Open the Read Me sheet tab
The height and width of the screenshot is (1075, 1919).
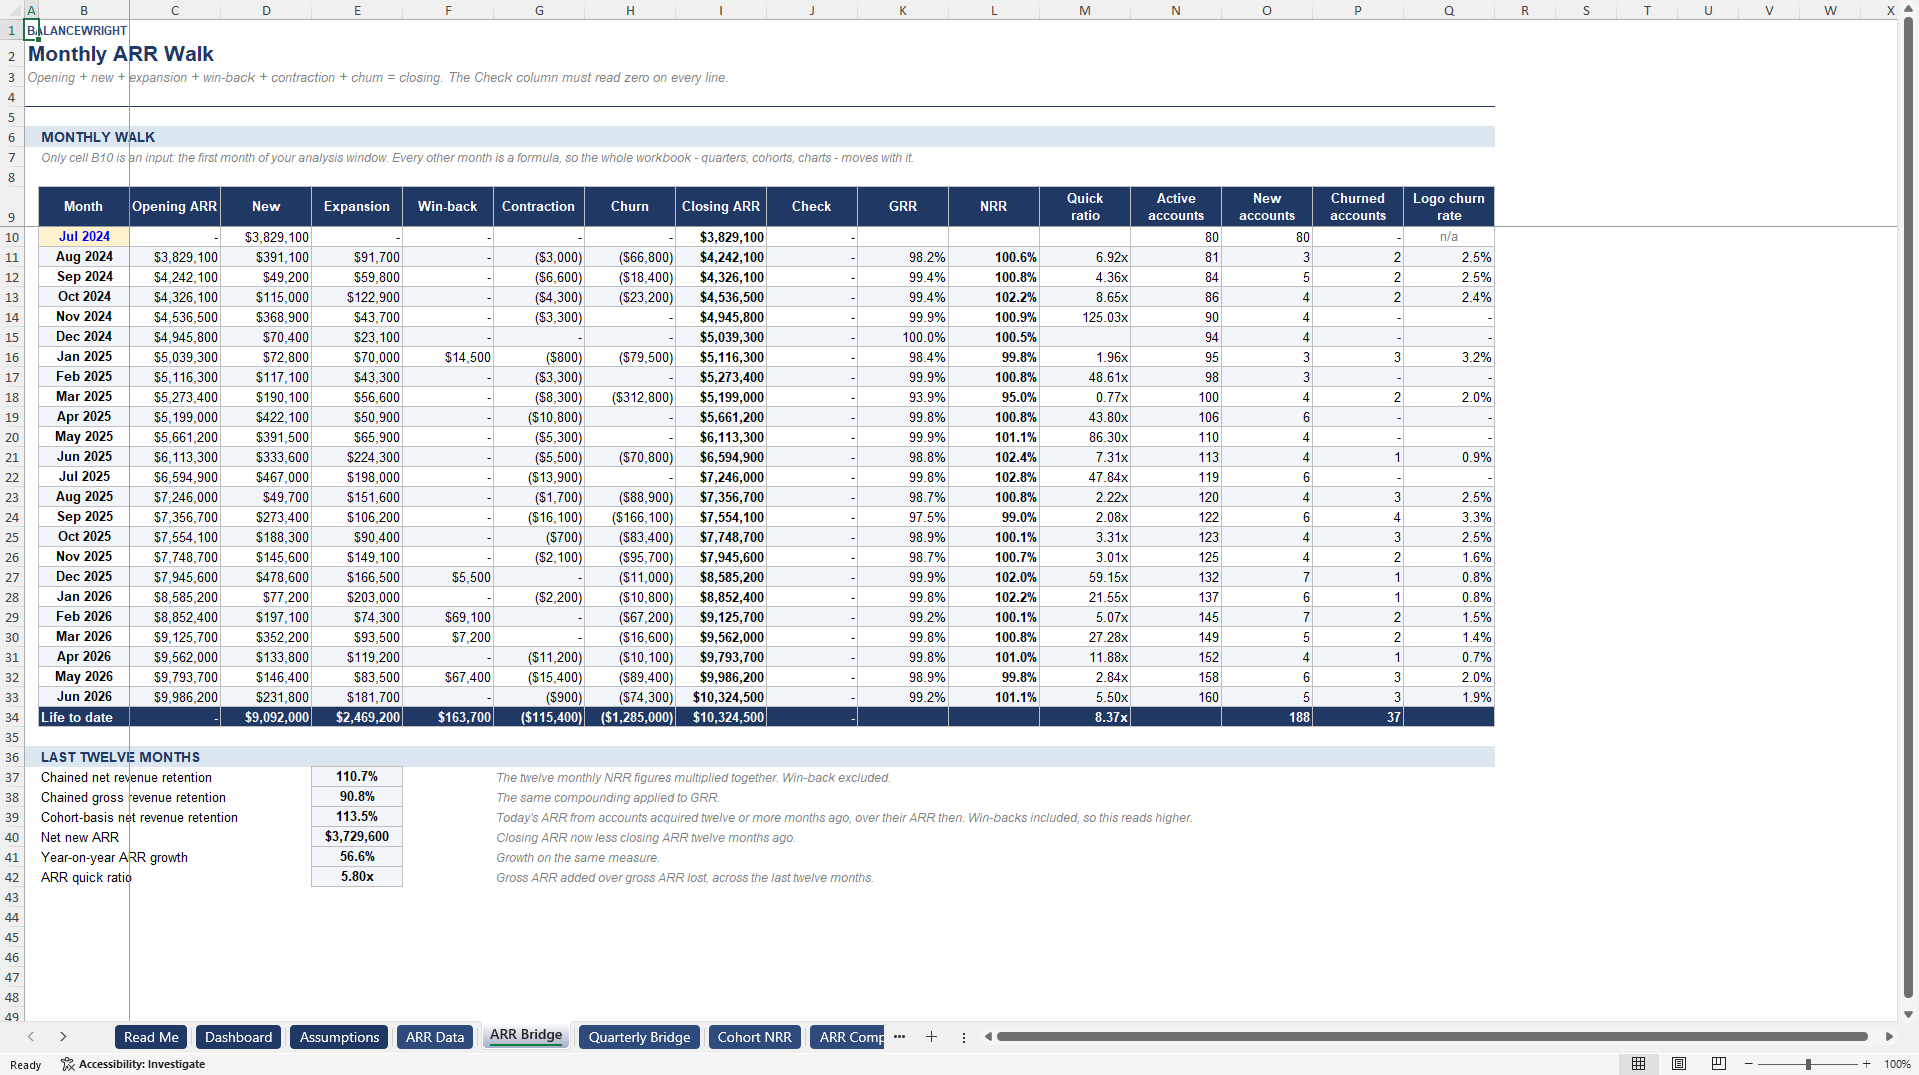point(151,1037)
